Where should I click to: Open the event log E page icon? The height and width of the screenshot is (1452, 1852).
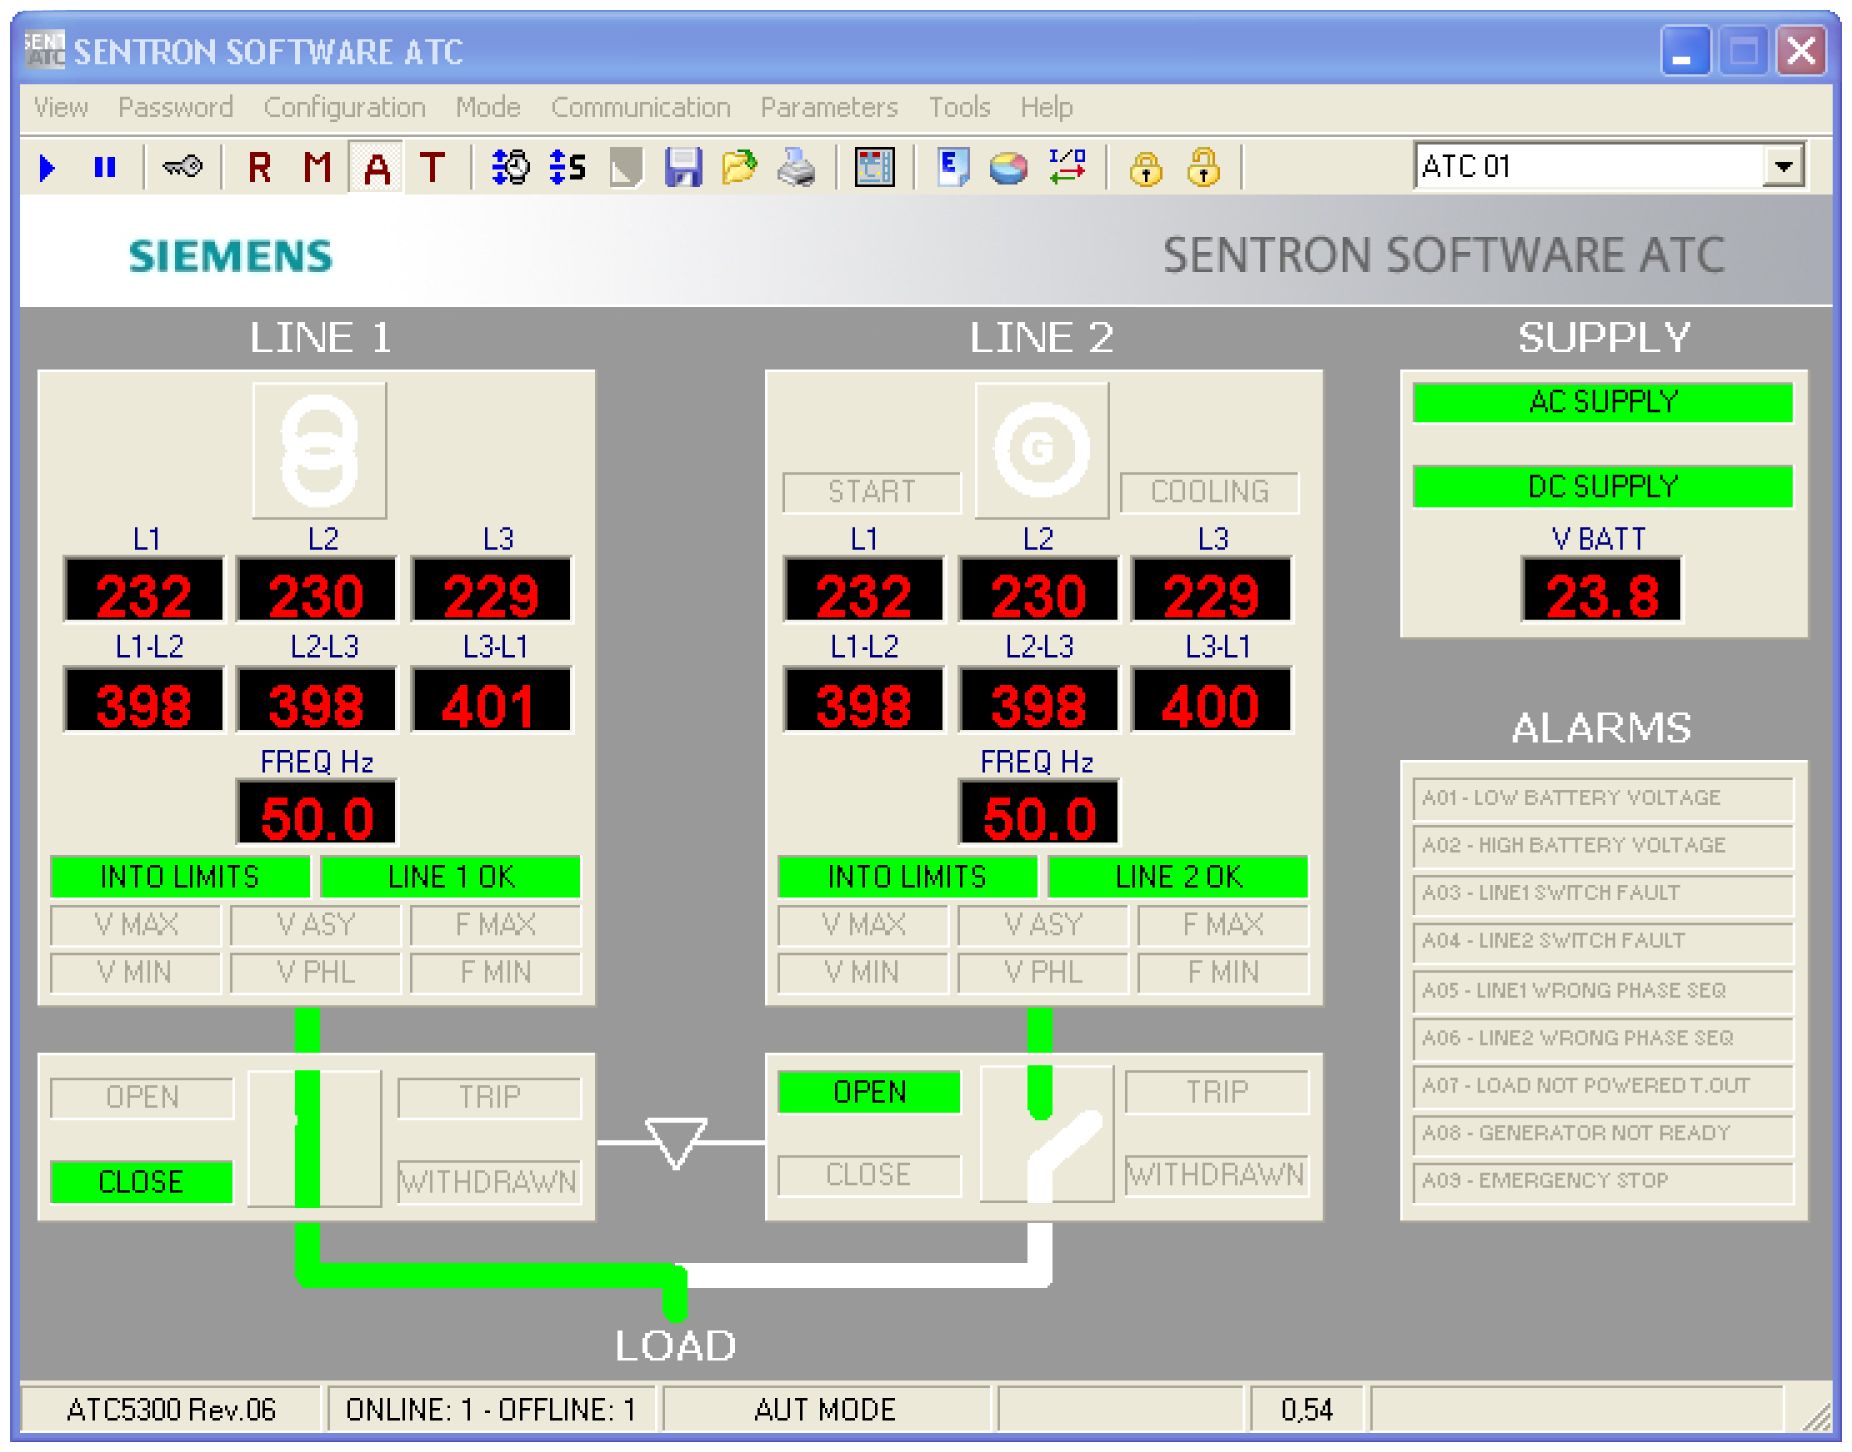pos(952,167)
